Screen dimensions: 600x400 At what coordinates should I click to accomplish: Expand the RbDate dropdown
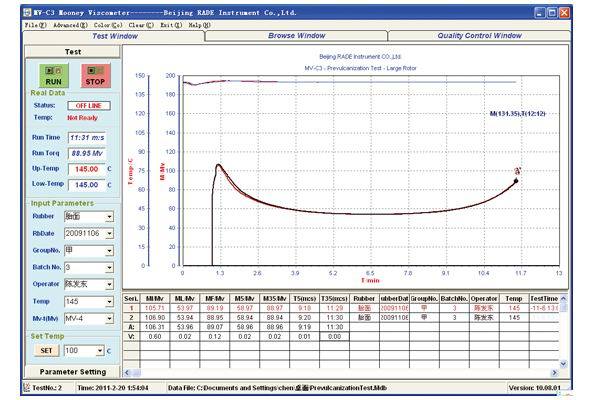pos(108,232)
